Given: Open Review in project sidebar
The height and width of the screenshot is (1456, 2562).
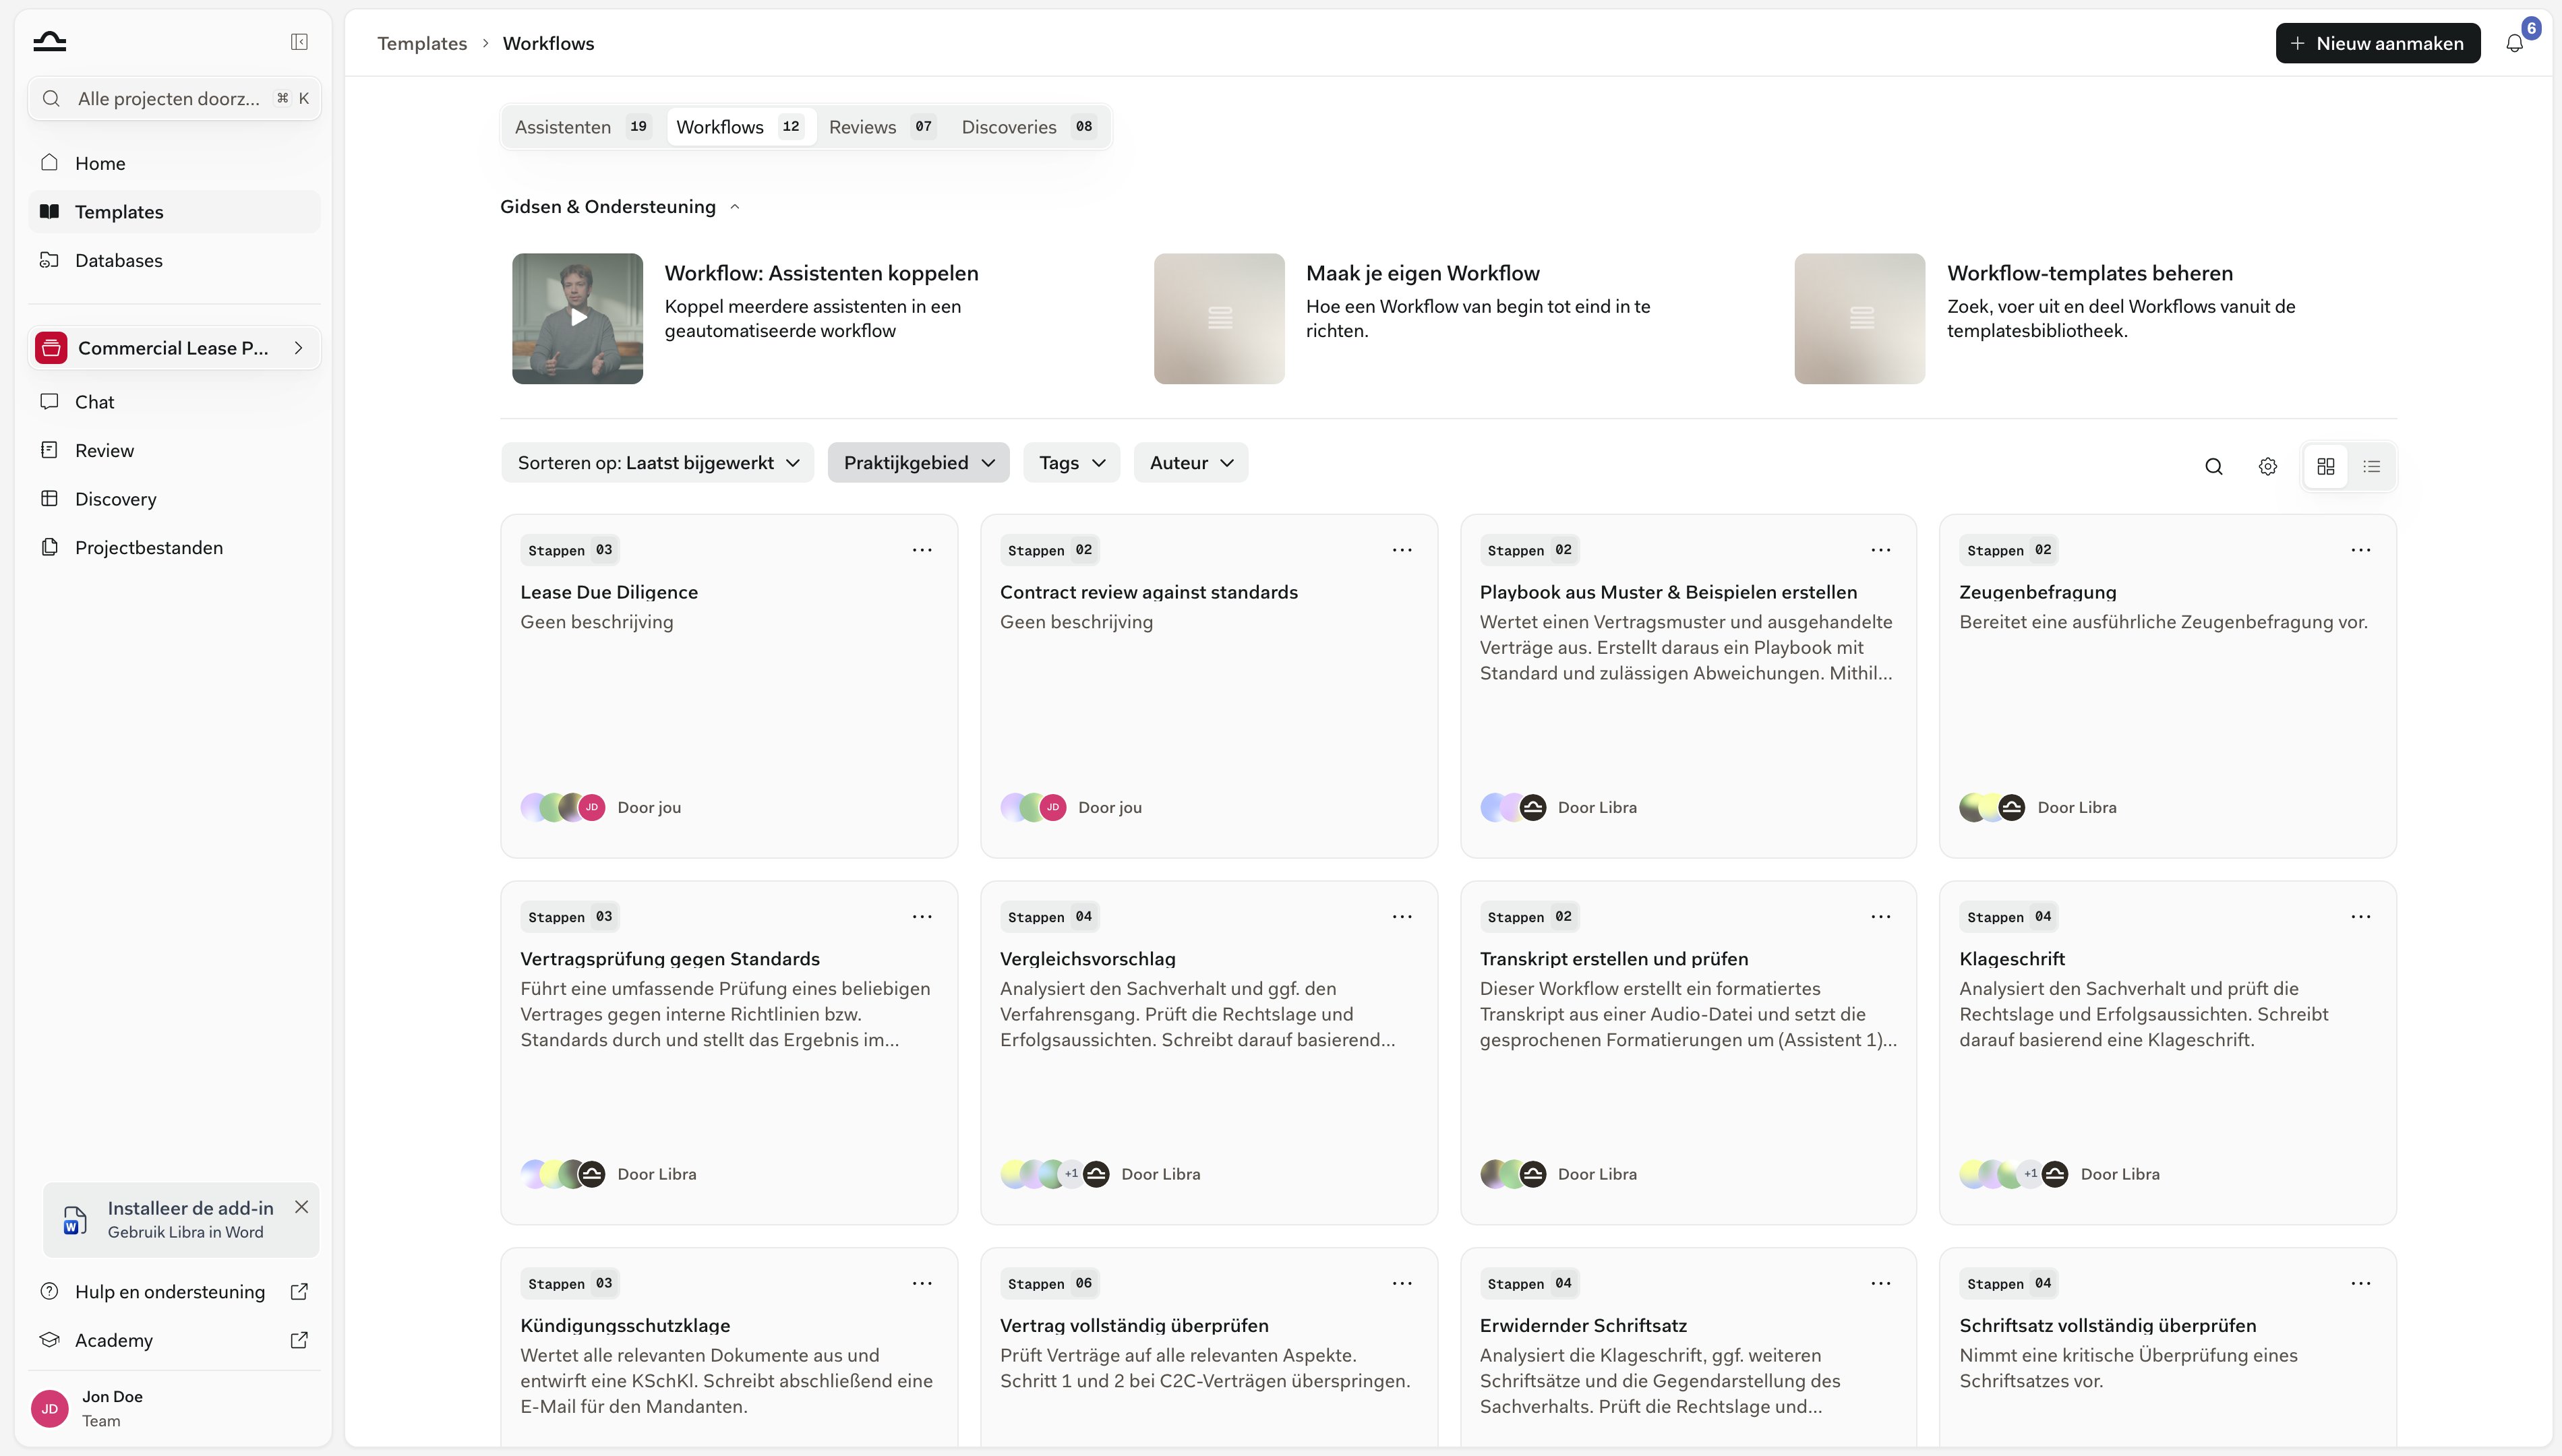Looking at the screenshot, I should 174,450.
